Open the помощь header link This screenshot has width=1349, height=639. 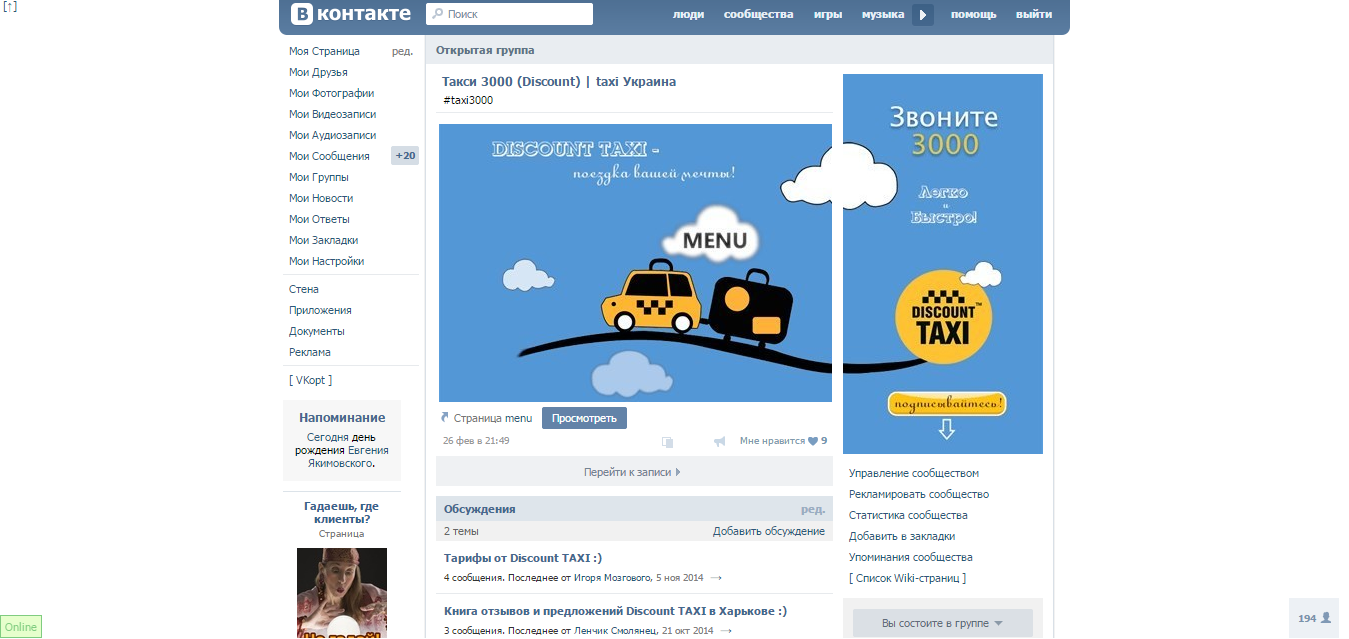(x=973, y=14)
